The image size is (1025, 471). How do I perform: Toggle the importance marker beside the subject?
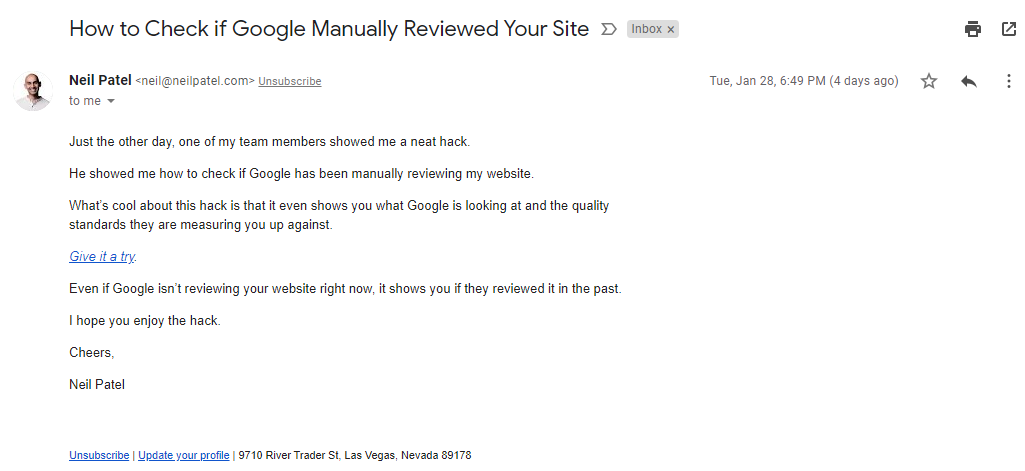click(608, 30)
